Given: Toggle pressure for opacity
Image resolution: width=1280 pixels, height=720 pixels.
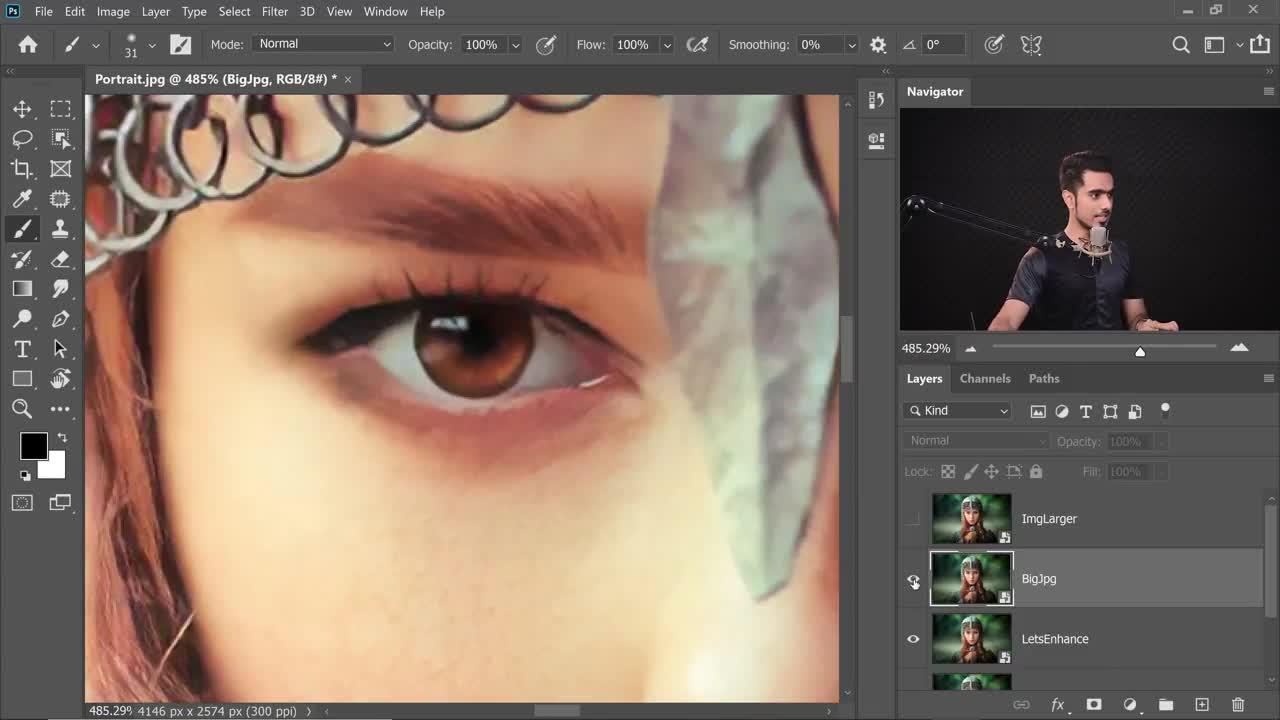Looking at the screenshot, I should [x=546, y=44].
